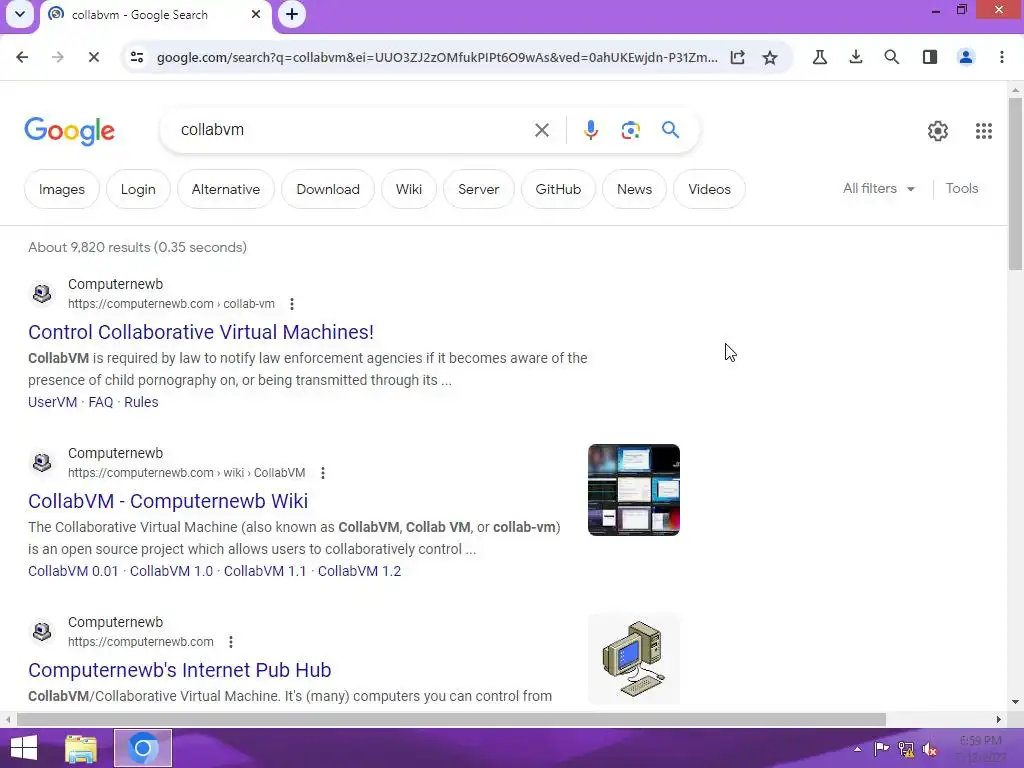
Task: Select the Alternative search chip
Action: 225,189
